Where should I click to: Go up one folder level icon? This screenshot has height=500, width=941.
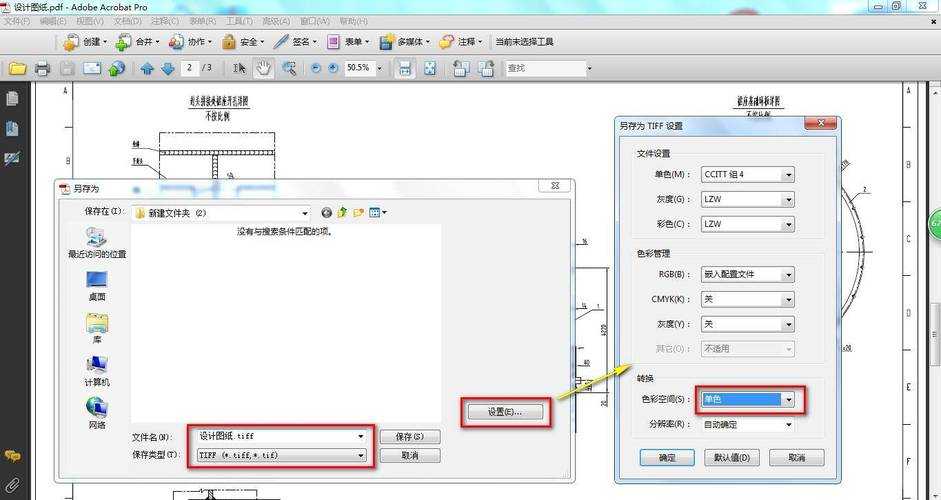(x=343, y=212)
